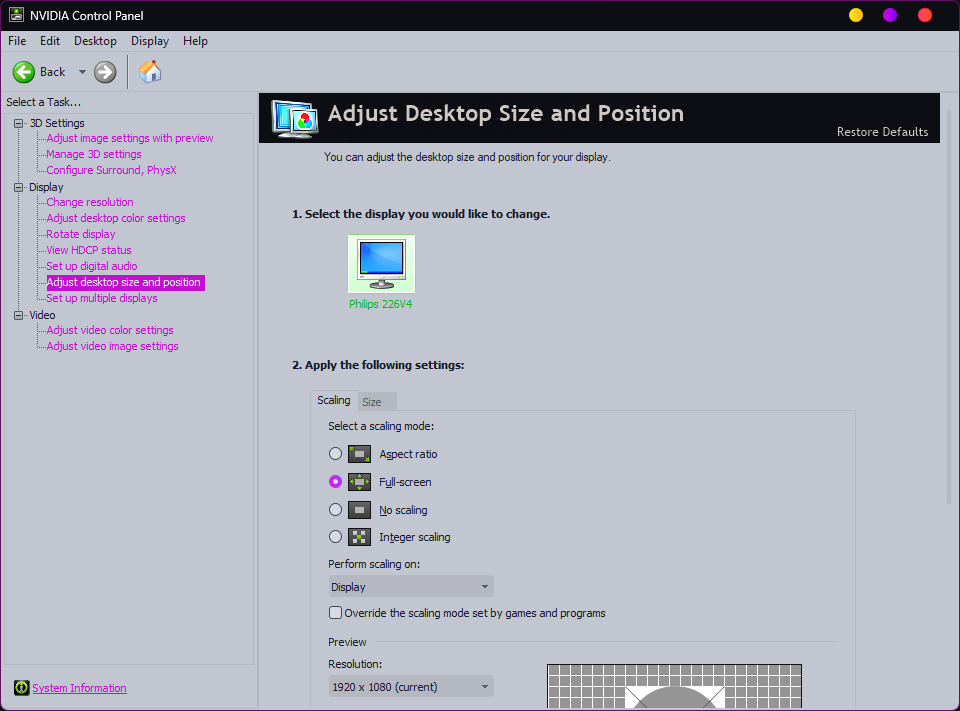Open the Edit menu

pyautogui.click(x=50, y=41)
